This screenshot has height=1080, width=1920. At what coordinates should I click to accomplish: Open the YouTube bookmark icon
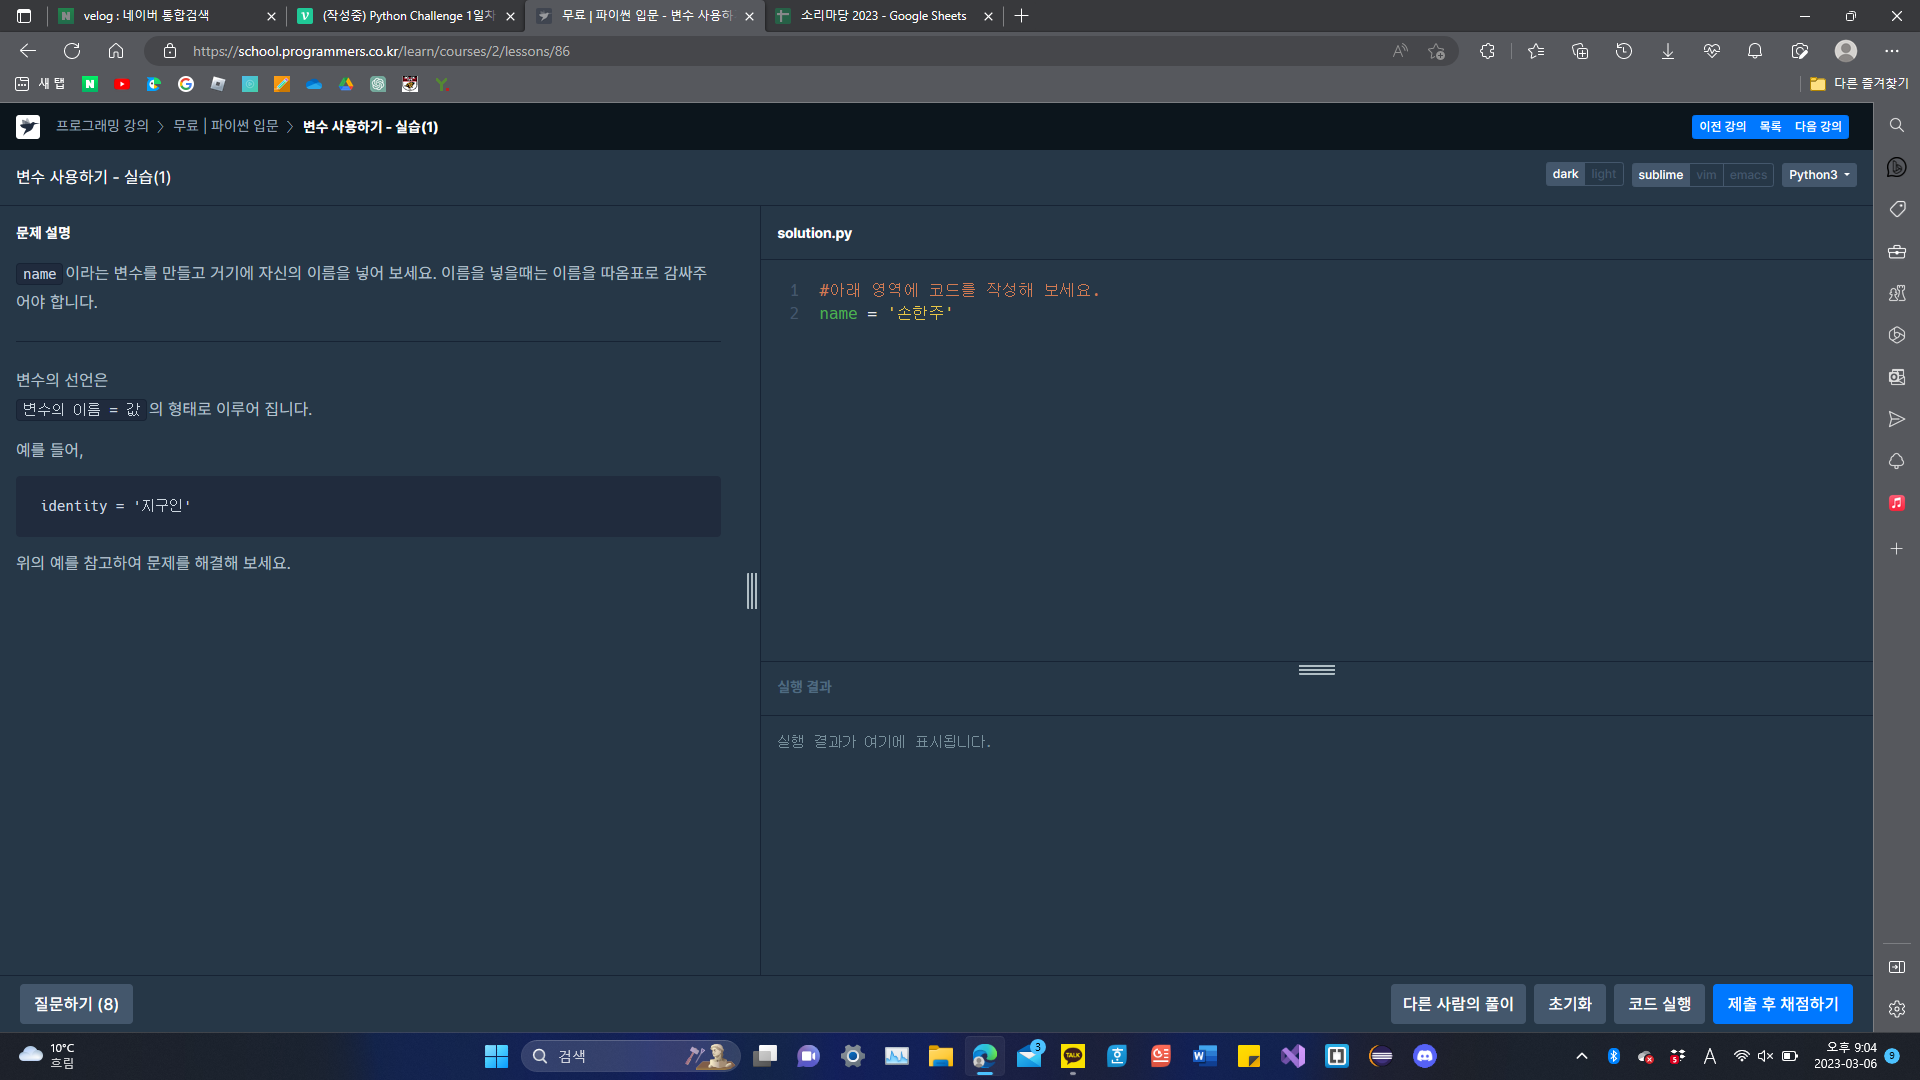[122, 84]
